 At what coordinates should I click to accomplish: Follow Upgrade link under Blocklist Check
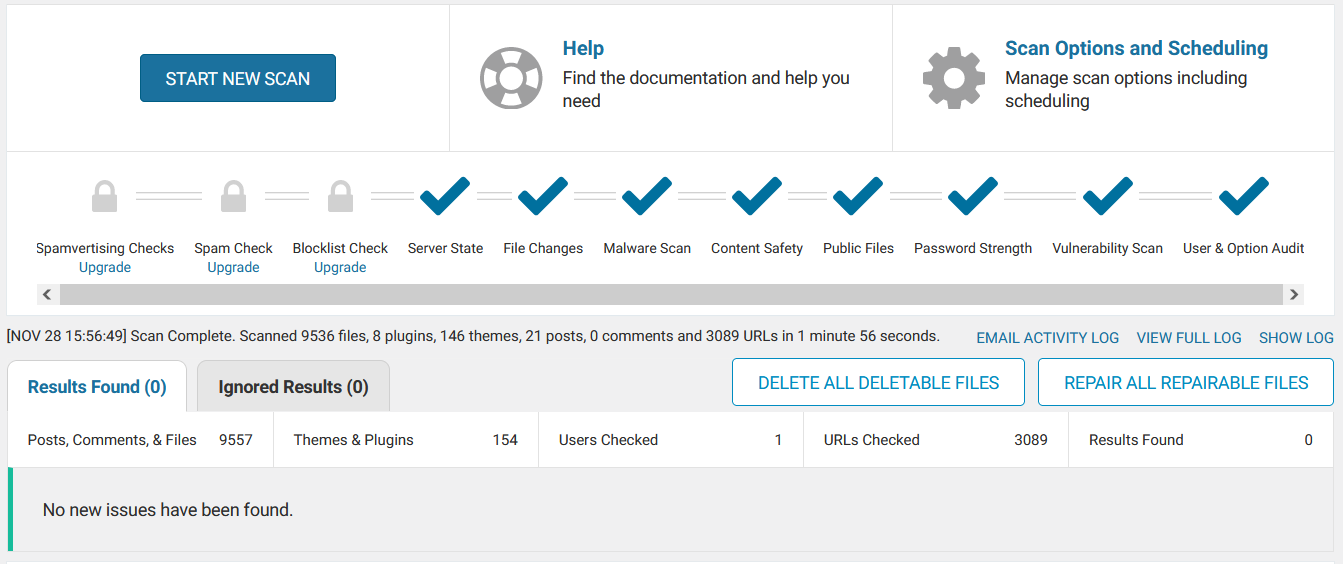340,267
